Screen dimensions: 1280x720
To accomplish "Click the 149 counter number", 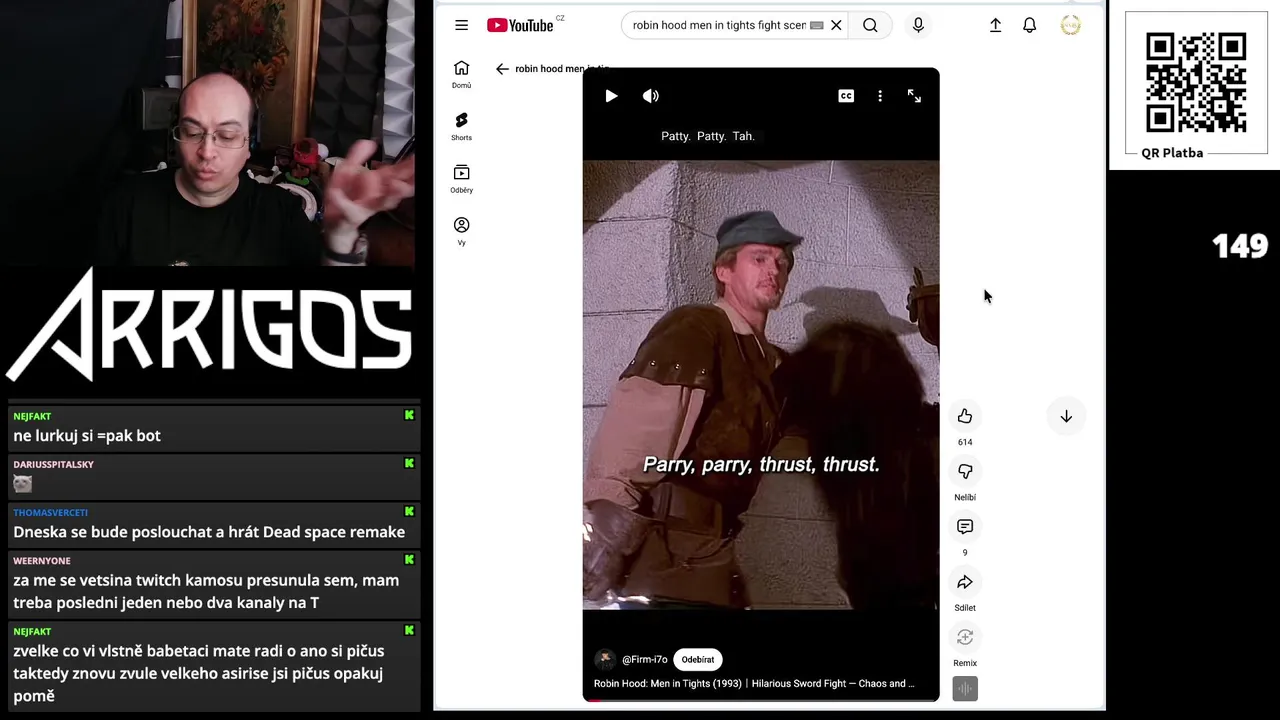I will tap(1240, 246).
